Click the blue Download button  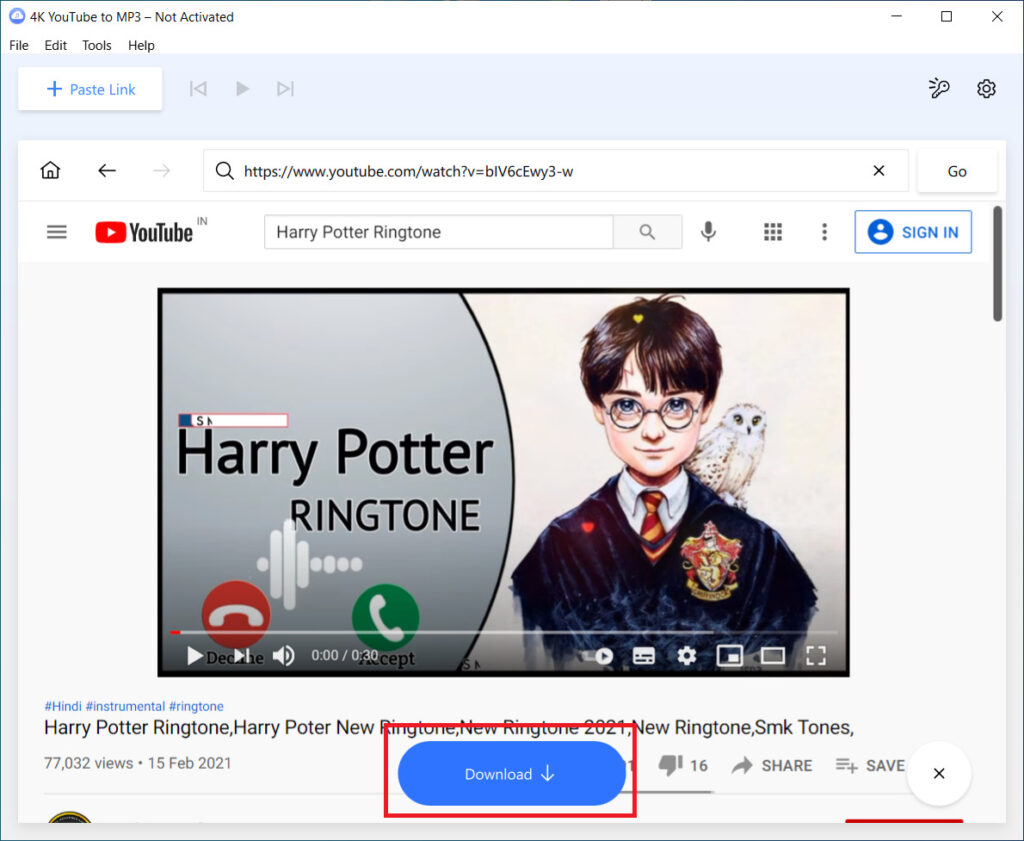click(x=511, y=774)
